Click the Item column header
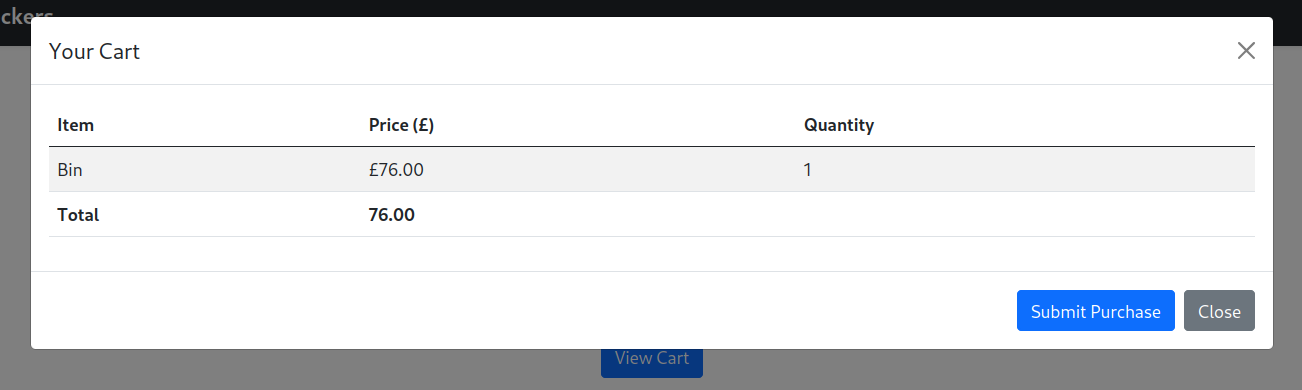 (76, 125)
